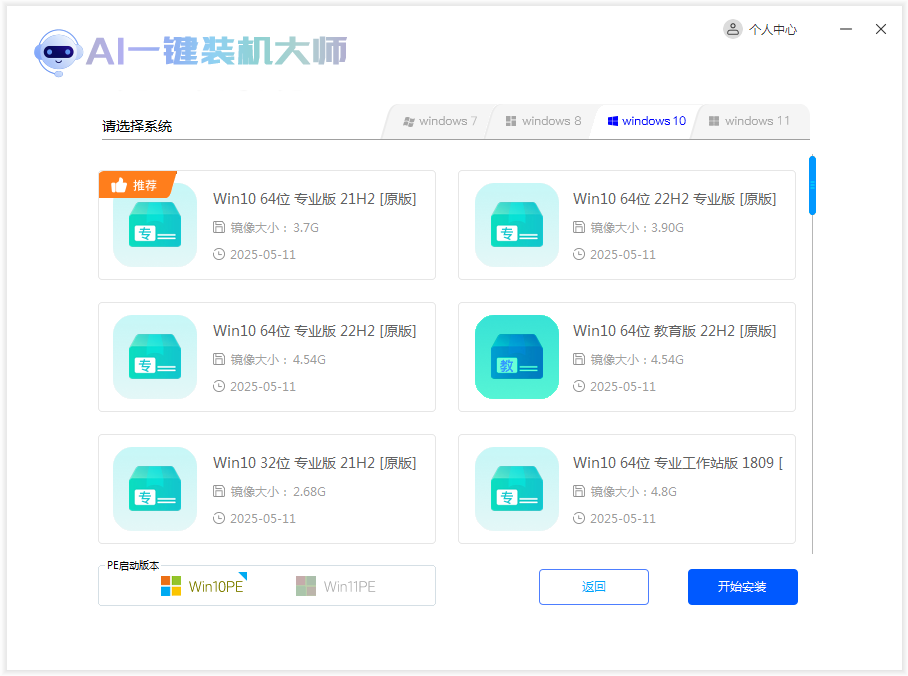908x676 pixels.
Task: Open 个人中心 link
Action: [x=772, y=30]
